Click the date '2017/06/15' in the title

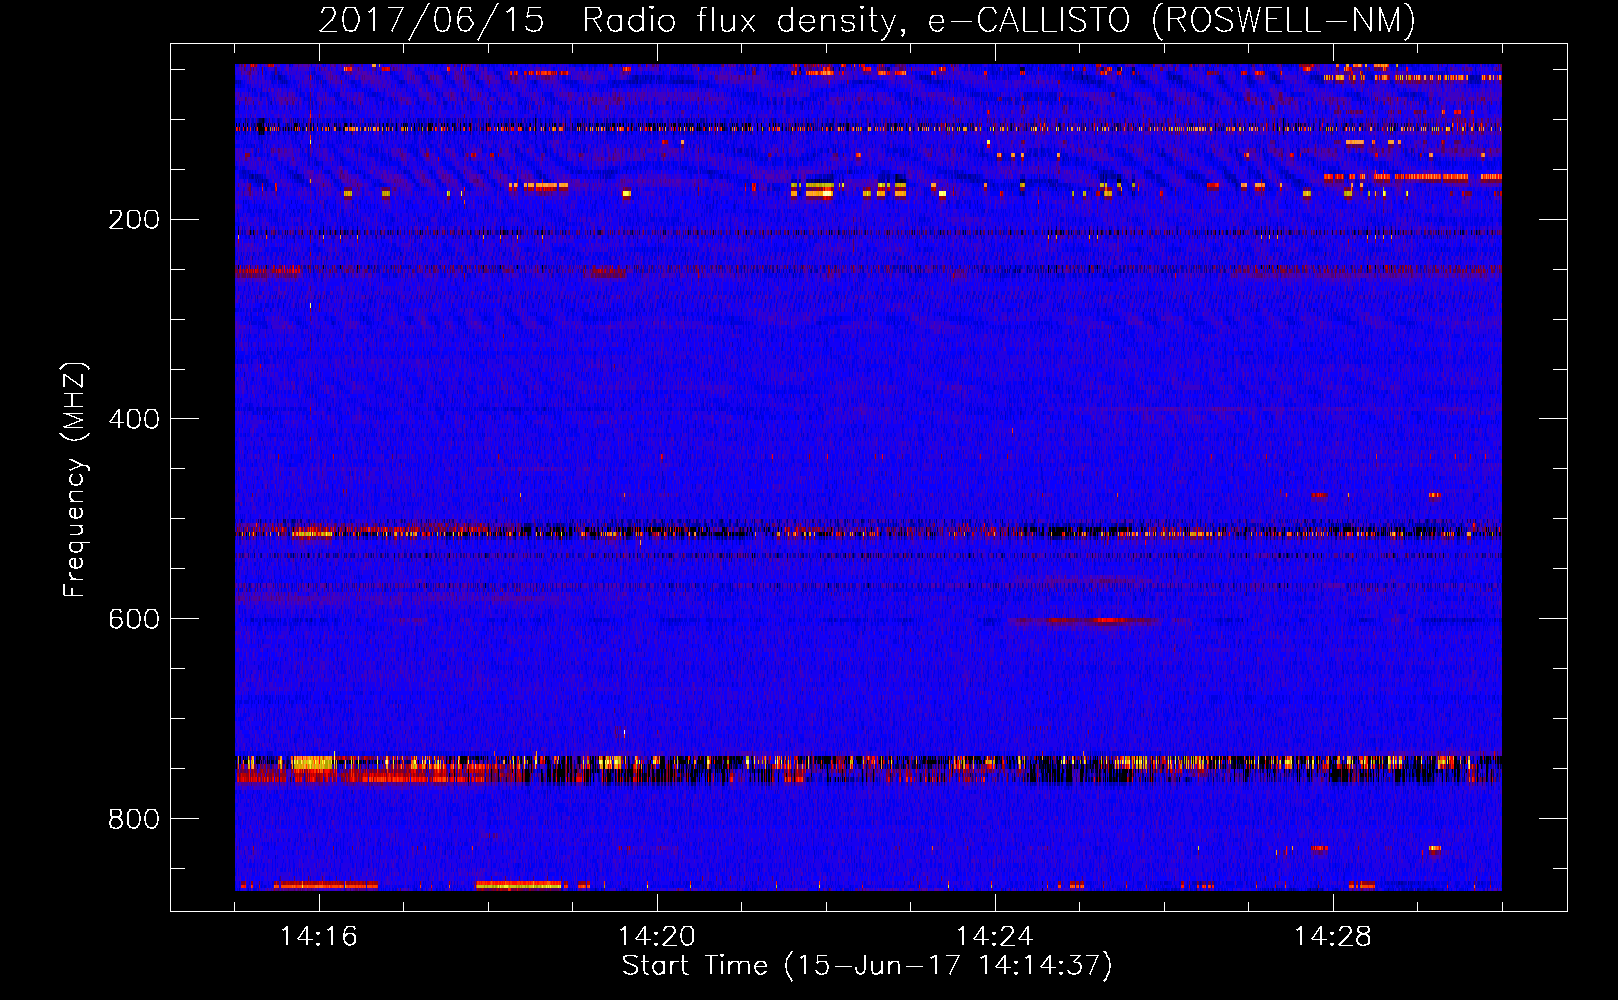[432, 21]
